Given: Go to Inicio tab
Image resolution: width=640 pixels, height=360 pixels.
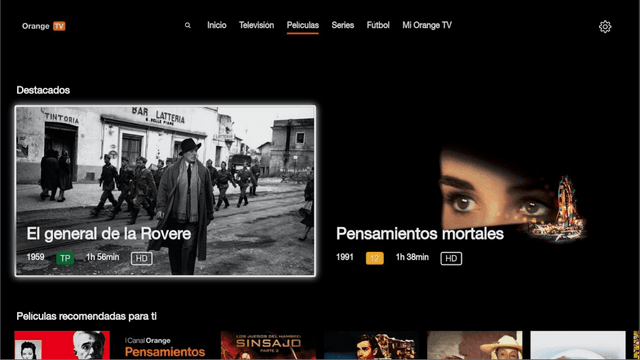Looking at the screenshot, I should click(216, 25).
